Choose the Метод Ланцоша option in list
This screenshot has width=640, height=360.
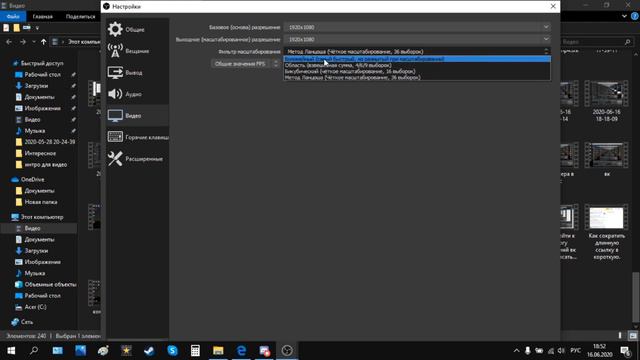(x=417, y=78)
